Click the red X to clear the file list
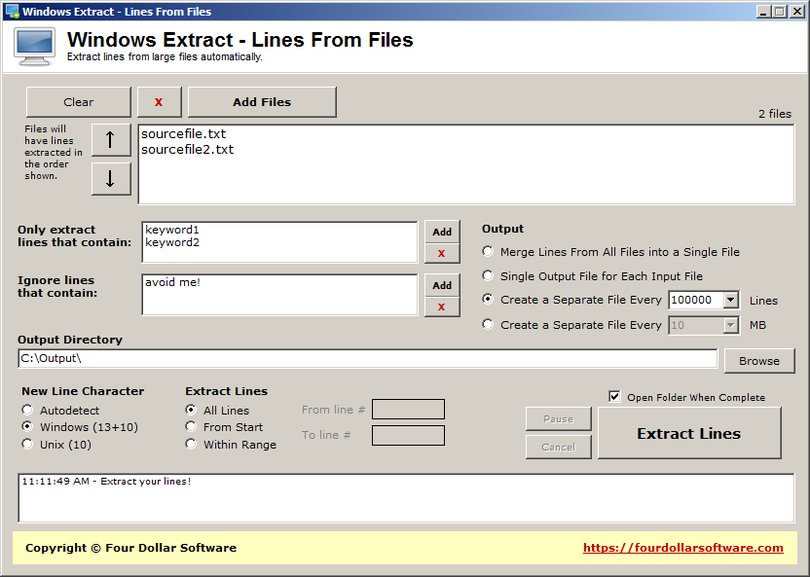Viewport: 810px width, 577px height. point(159,101)
